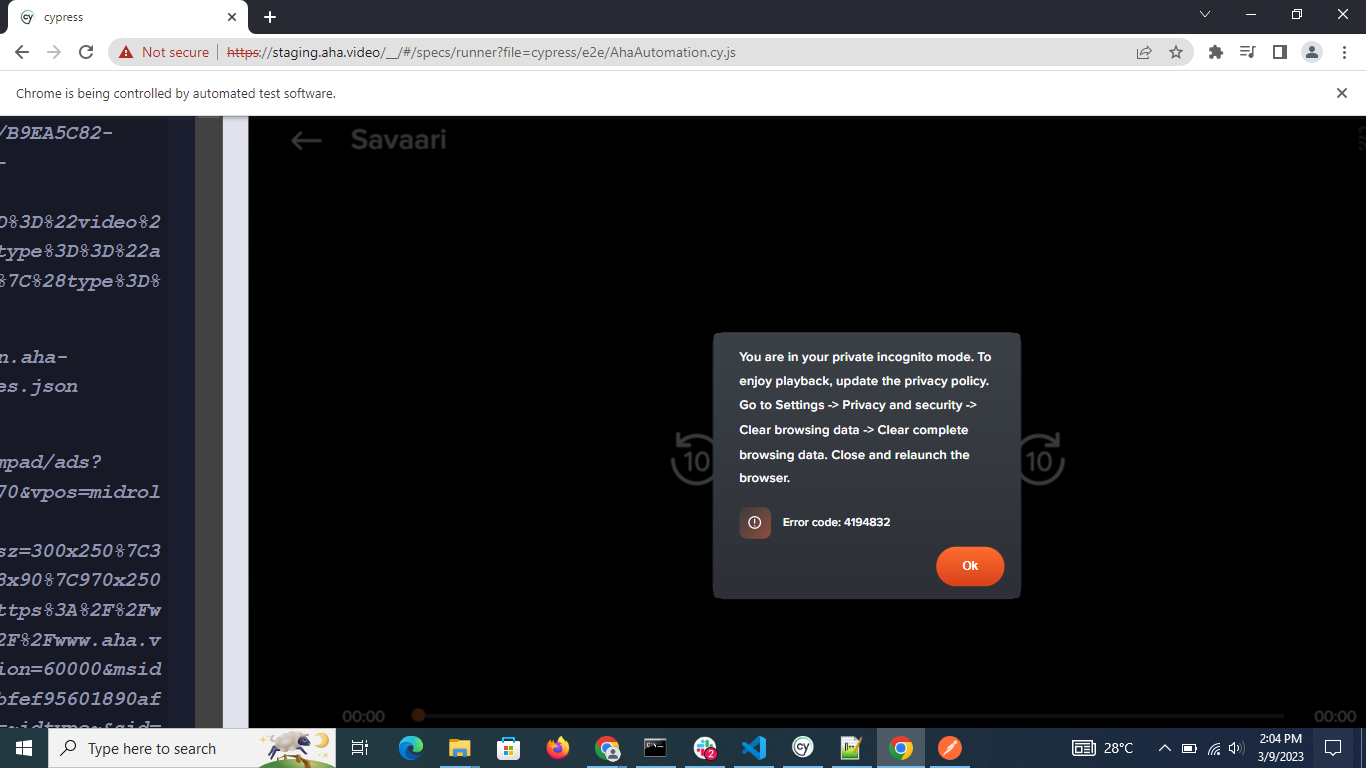Click the Savaari video title
1366x768 pixels.
pyautogui.click(x=399, y=139)
